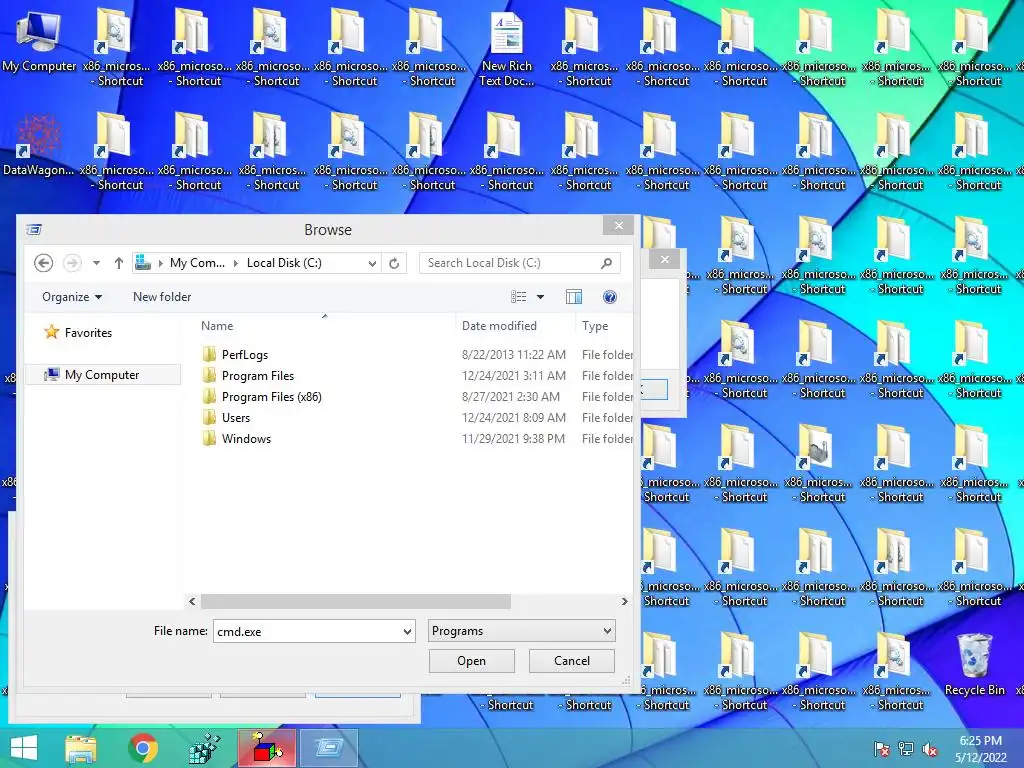Click left arrow of horizontal scrollbar
Viewport: 1024px width, 768px height.
(x=192, y=601)
